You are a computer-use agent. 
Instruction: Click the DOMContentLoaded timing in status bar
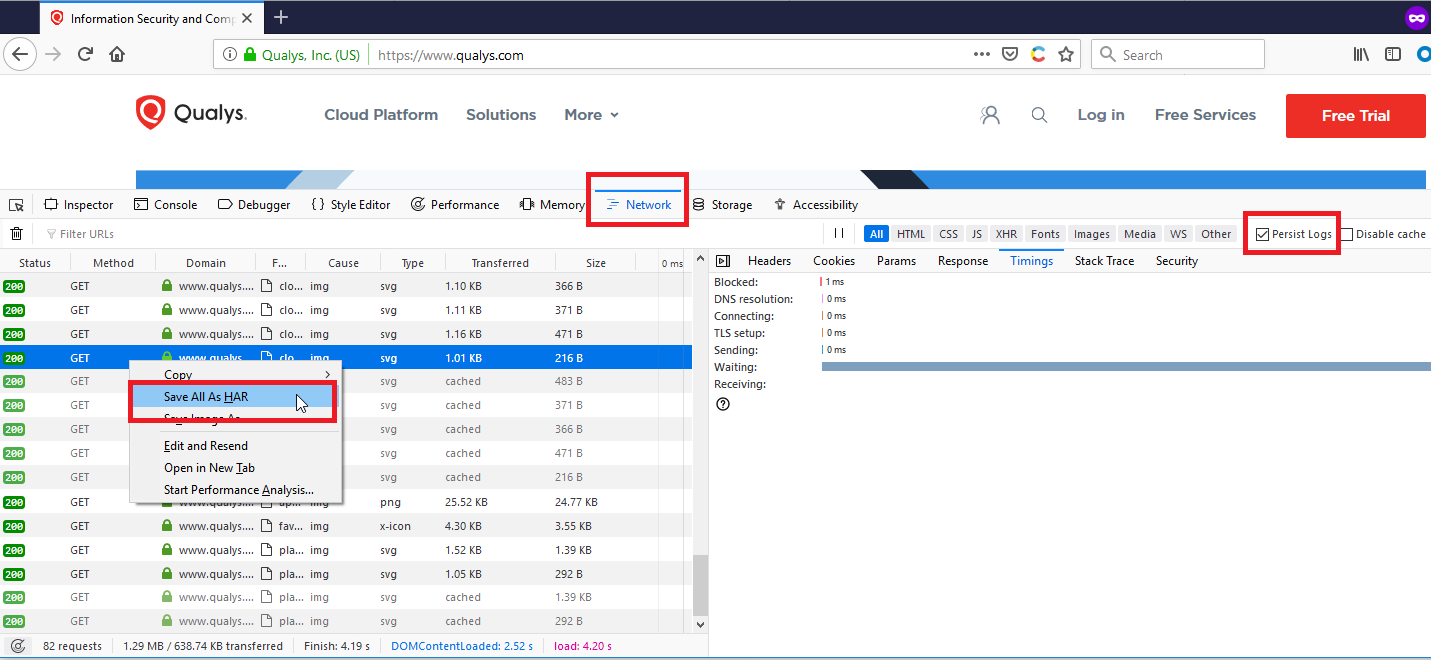[x=462, y=645]
